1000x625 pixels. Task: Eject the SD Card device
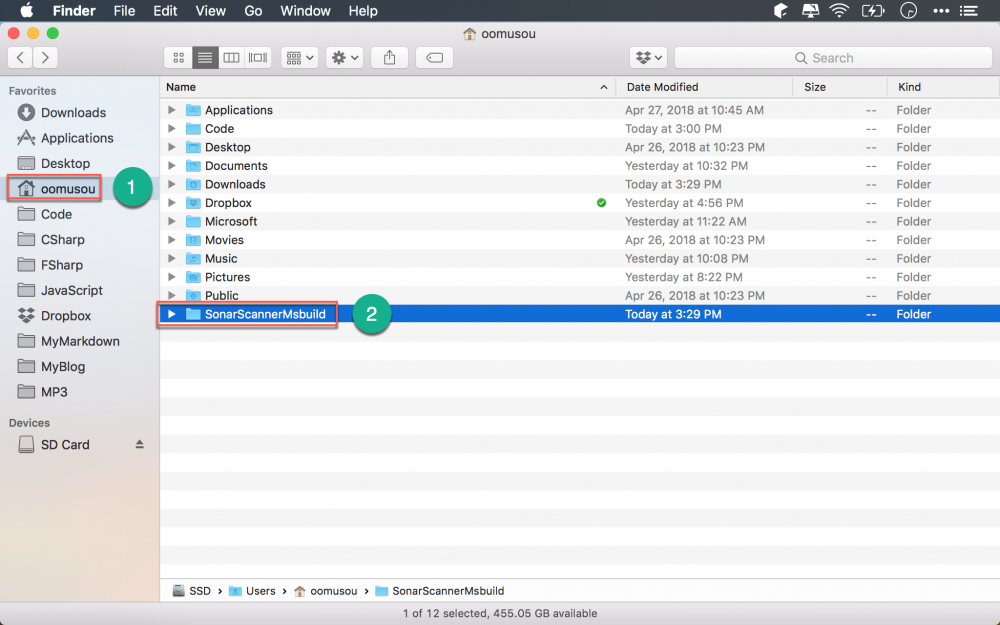click(x=140, y=444)
